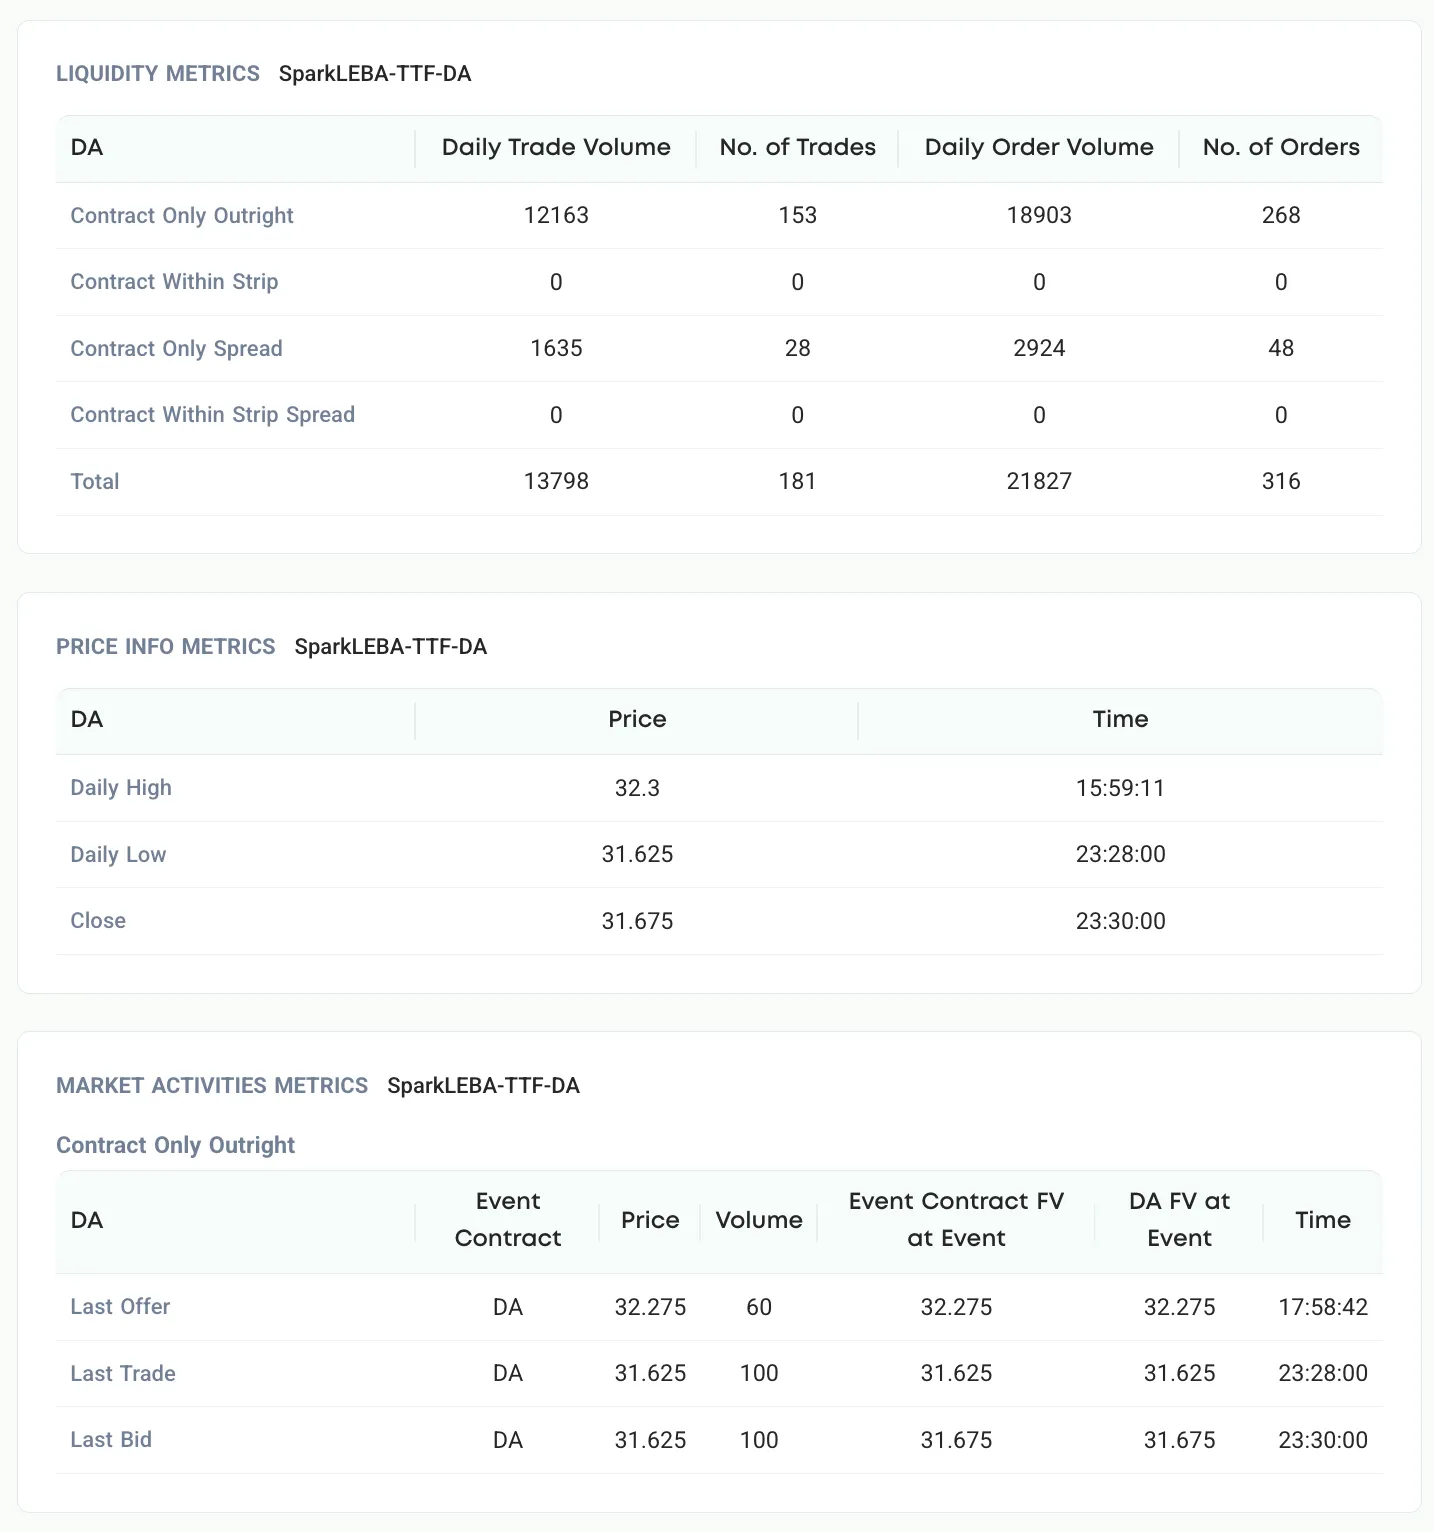Select the total orders count 316
The image size is (1434, 1532).
[1281, 481]
